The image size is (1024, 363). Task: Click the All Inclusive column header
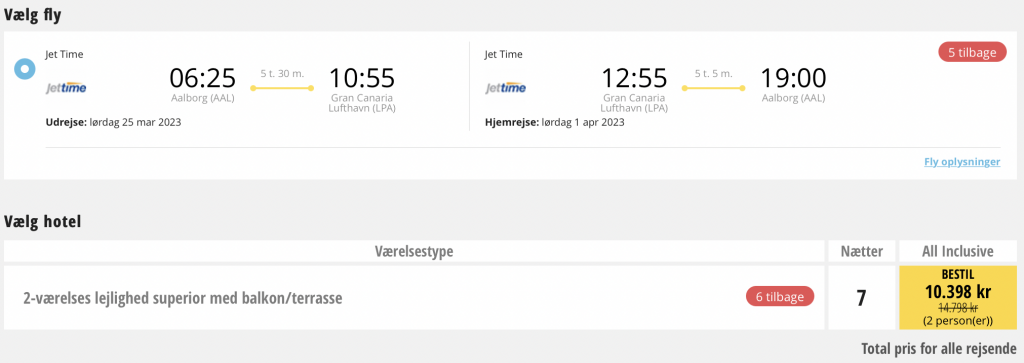pyautogui.click(x=958, y=251)
